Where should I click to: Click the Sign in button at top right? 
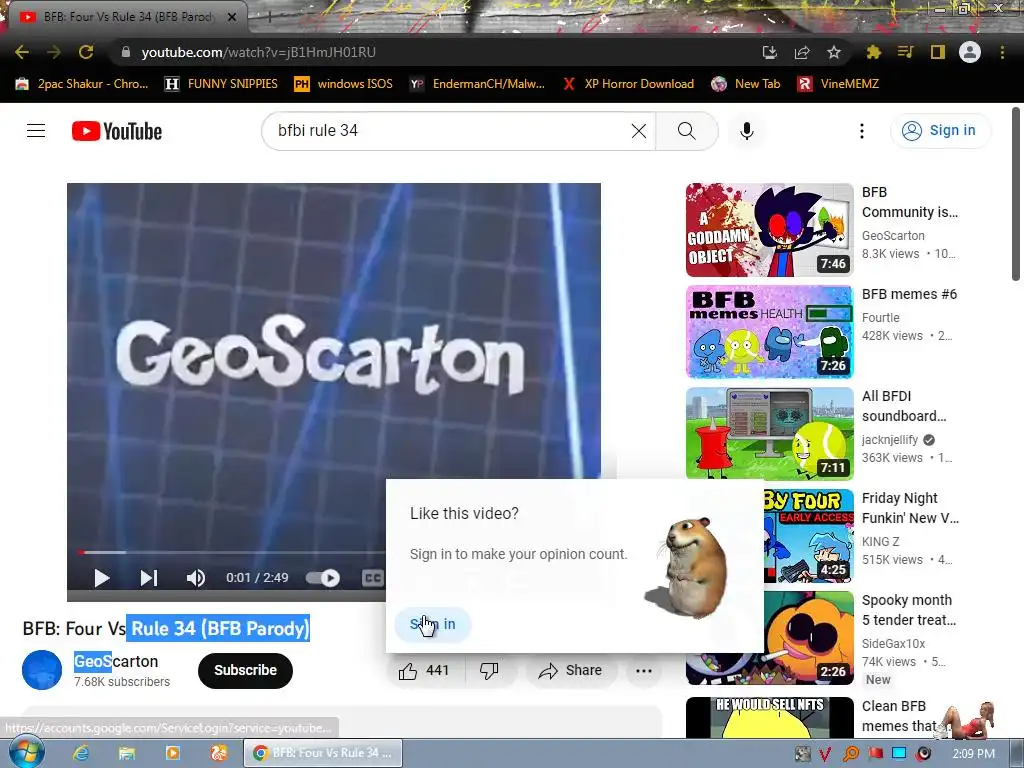click(941, 131)
